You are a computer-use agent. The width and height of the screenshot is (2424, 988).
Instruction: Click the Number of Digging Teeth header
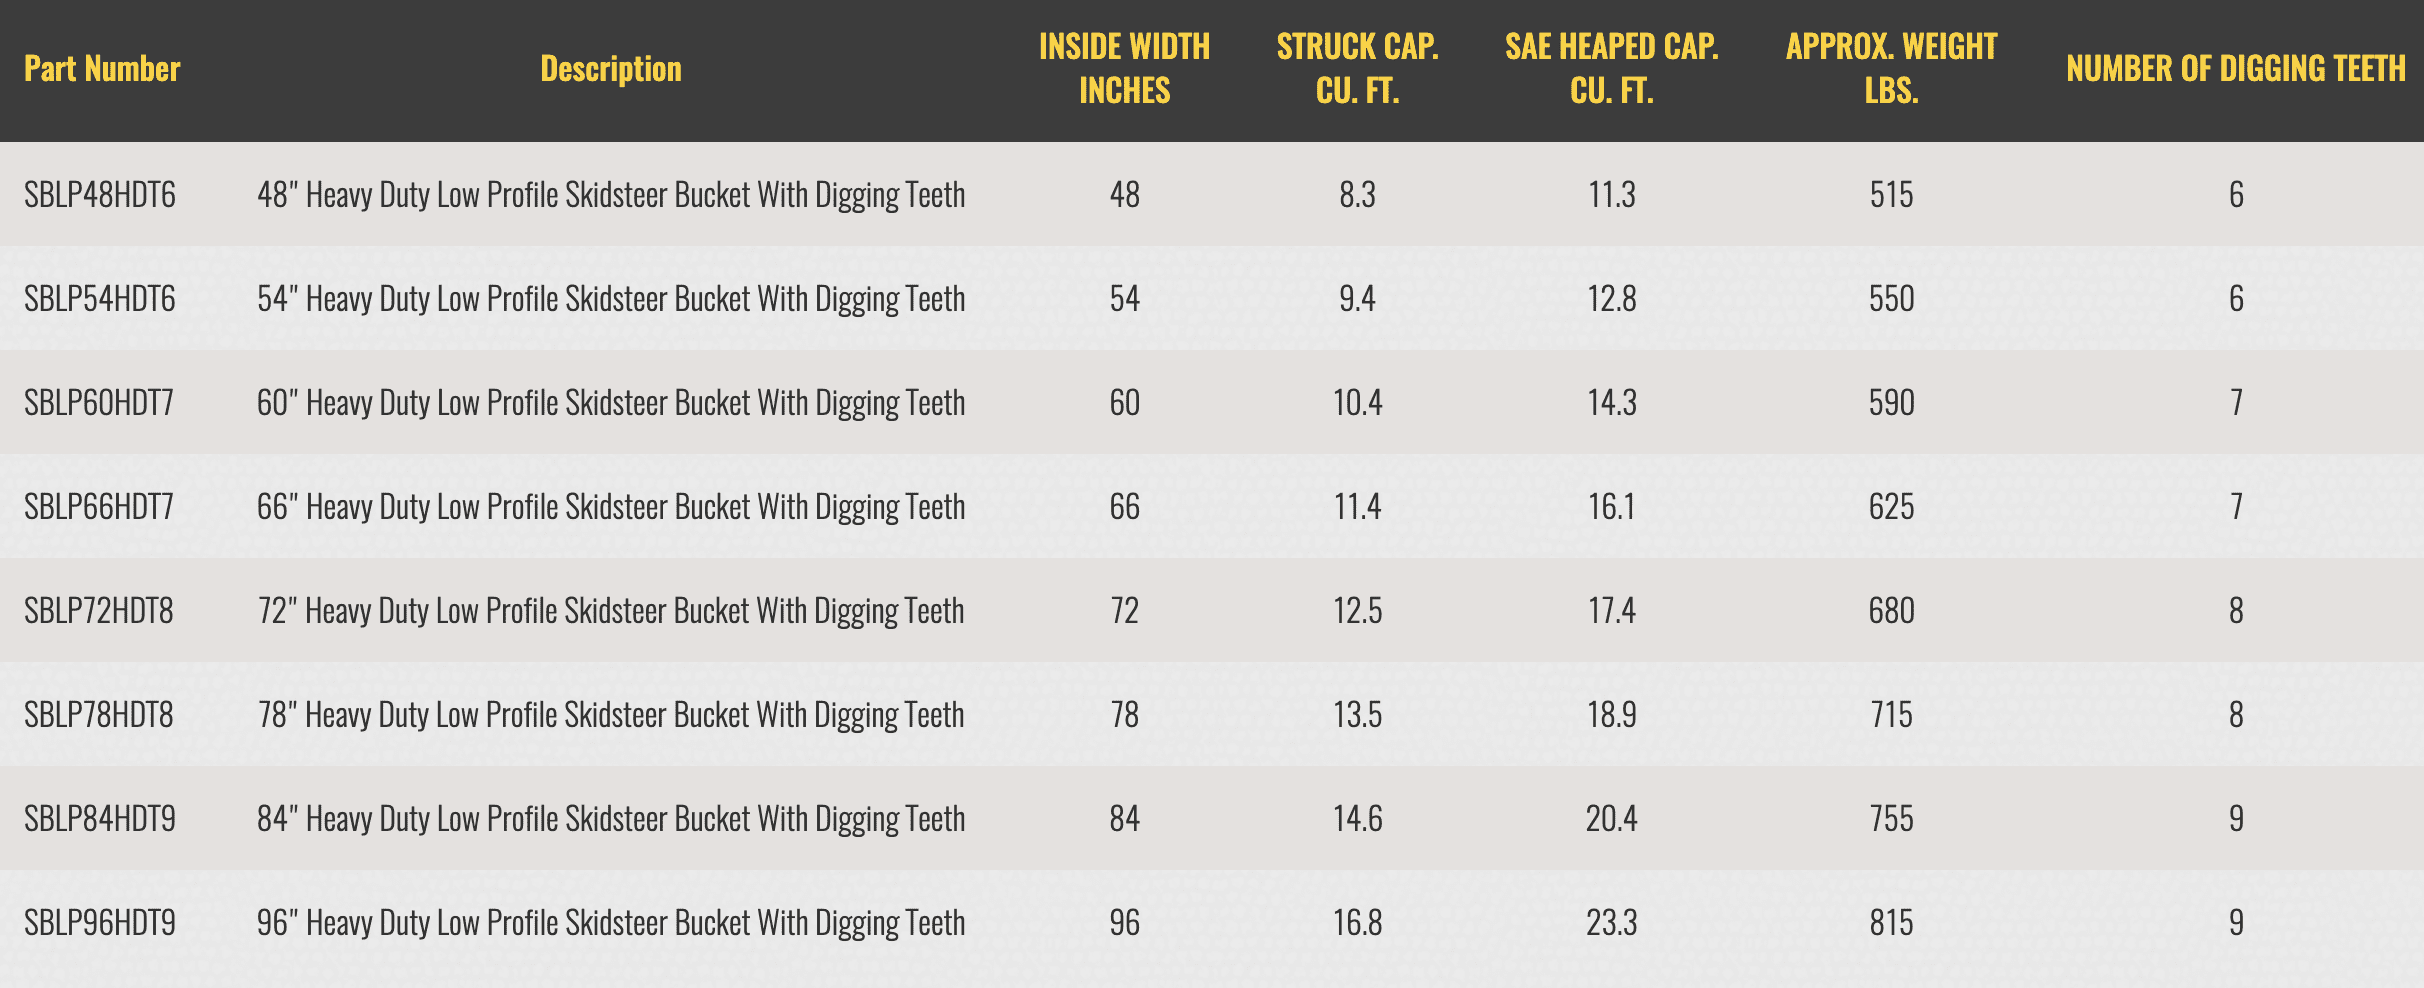[x=2235, y=69]
